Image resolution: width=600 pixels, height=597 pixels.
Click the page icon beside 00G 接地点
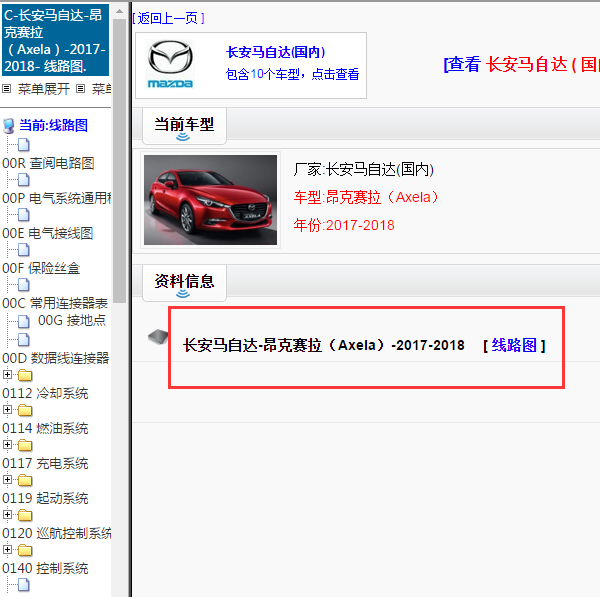[24, 322]
